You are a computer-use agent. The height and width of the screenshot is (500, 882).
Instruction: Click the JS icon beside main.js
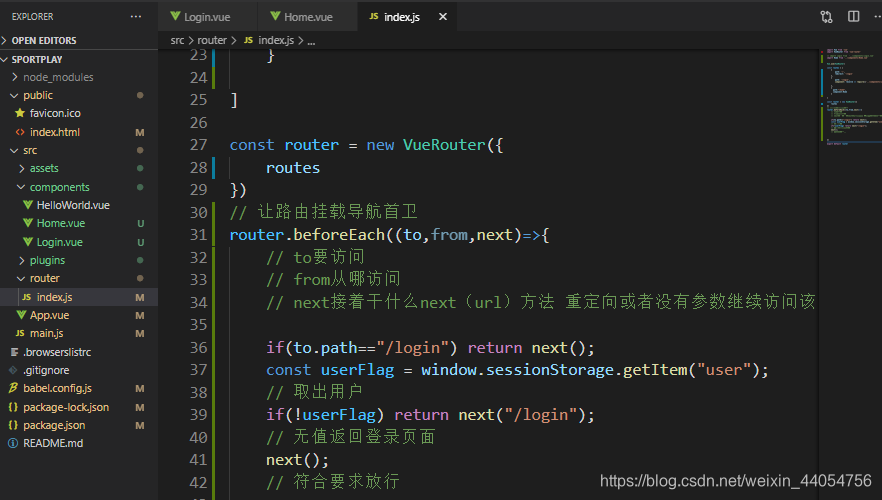coord(20,334)
